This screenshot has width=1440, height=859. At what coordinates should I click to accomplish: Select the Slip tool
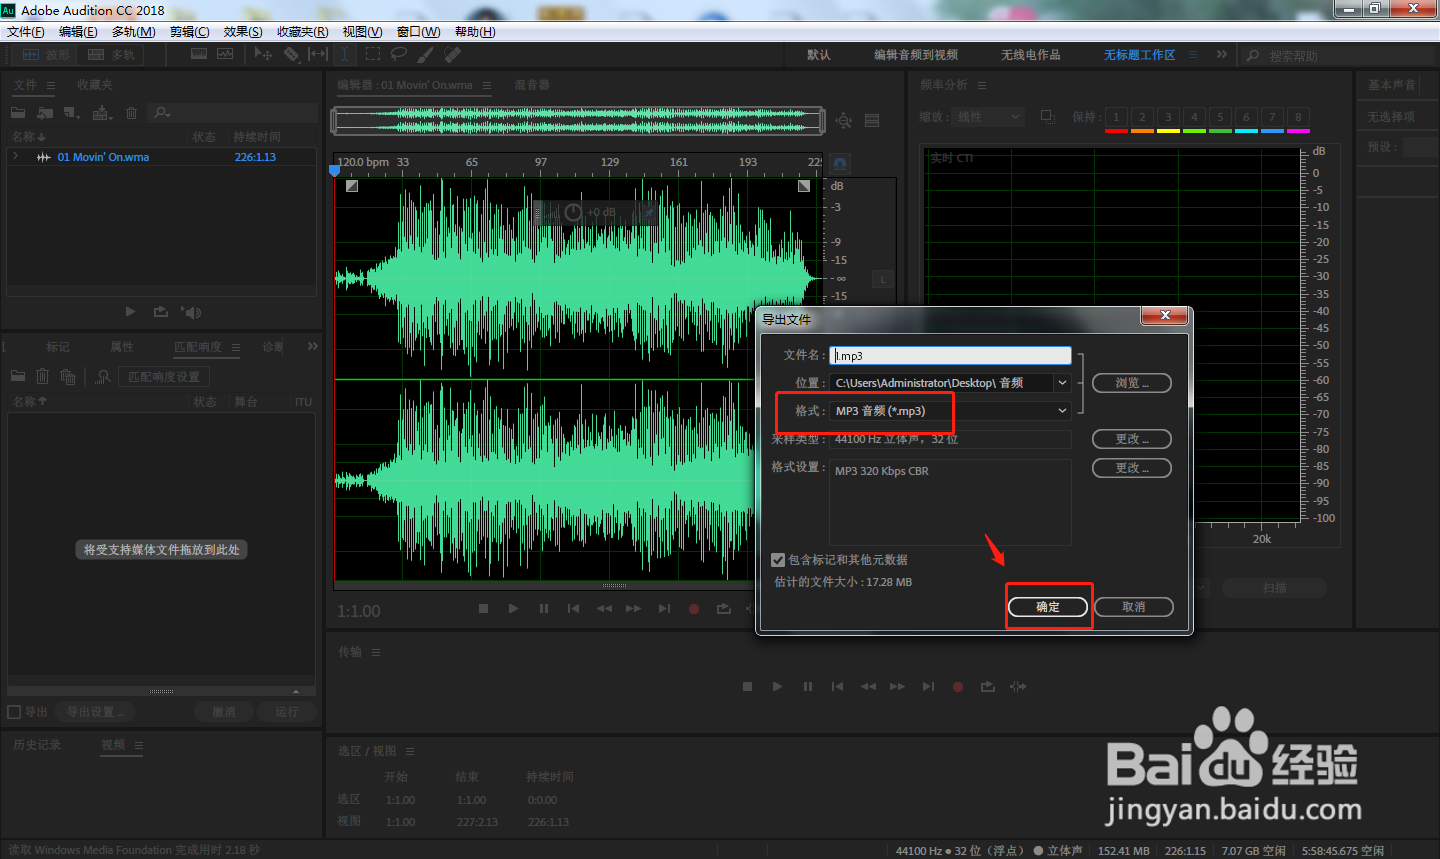[318, 54]
